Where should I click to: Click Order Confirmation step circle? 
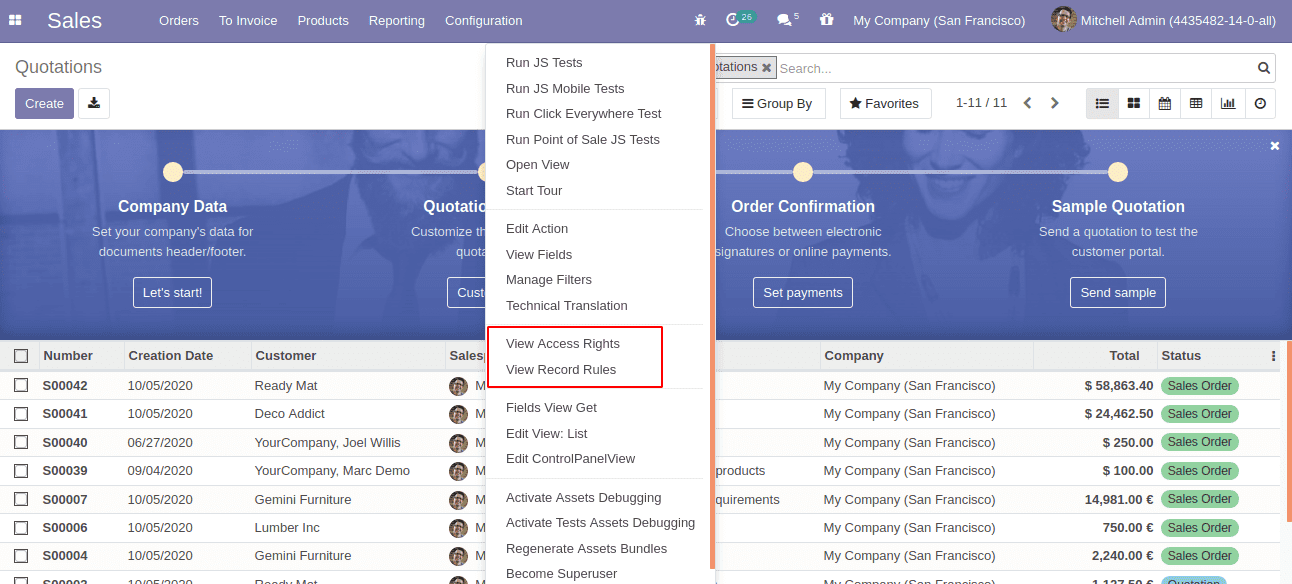(x=803, y=172)
